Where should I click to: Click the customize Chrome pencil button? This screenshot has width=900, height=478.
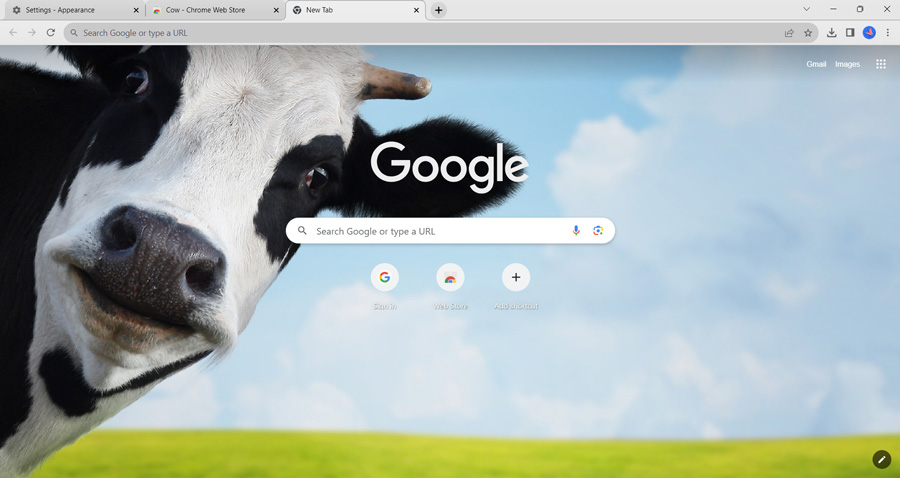click(881, 459)
